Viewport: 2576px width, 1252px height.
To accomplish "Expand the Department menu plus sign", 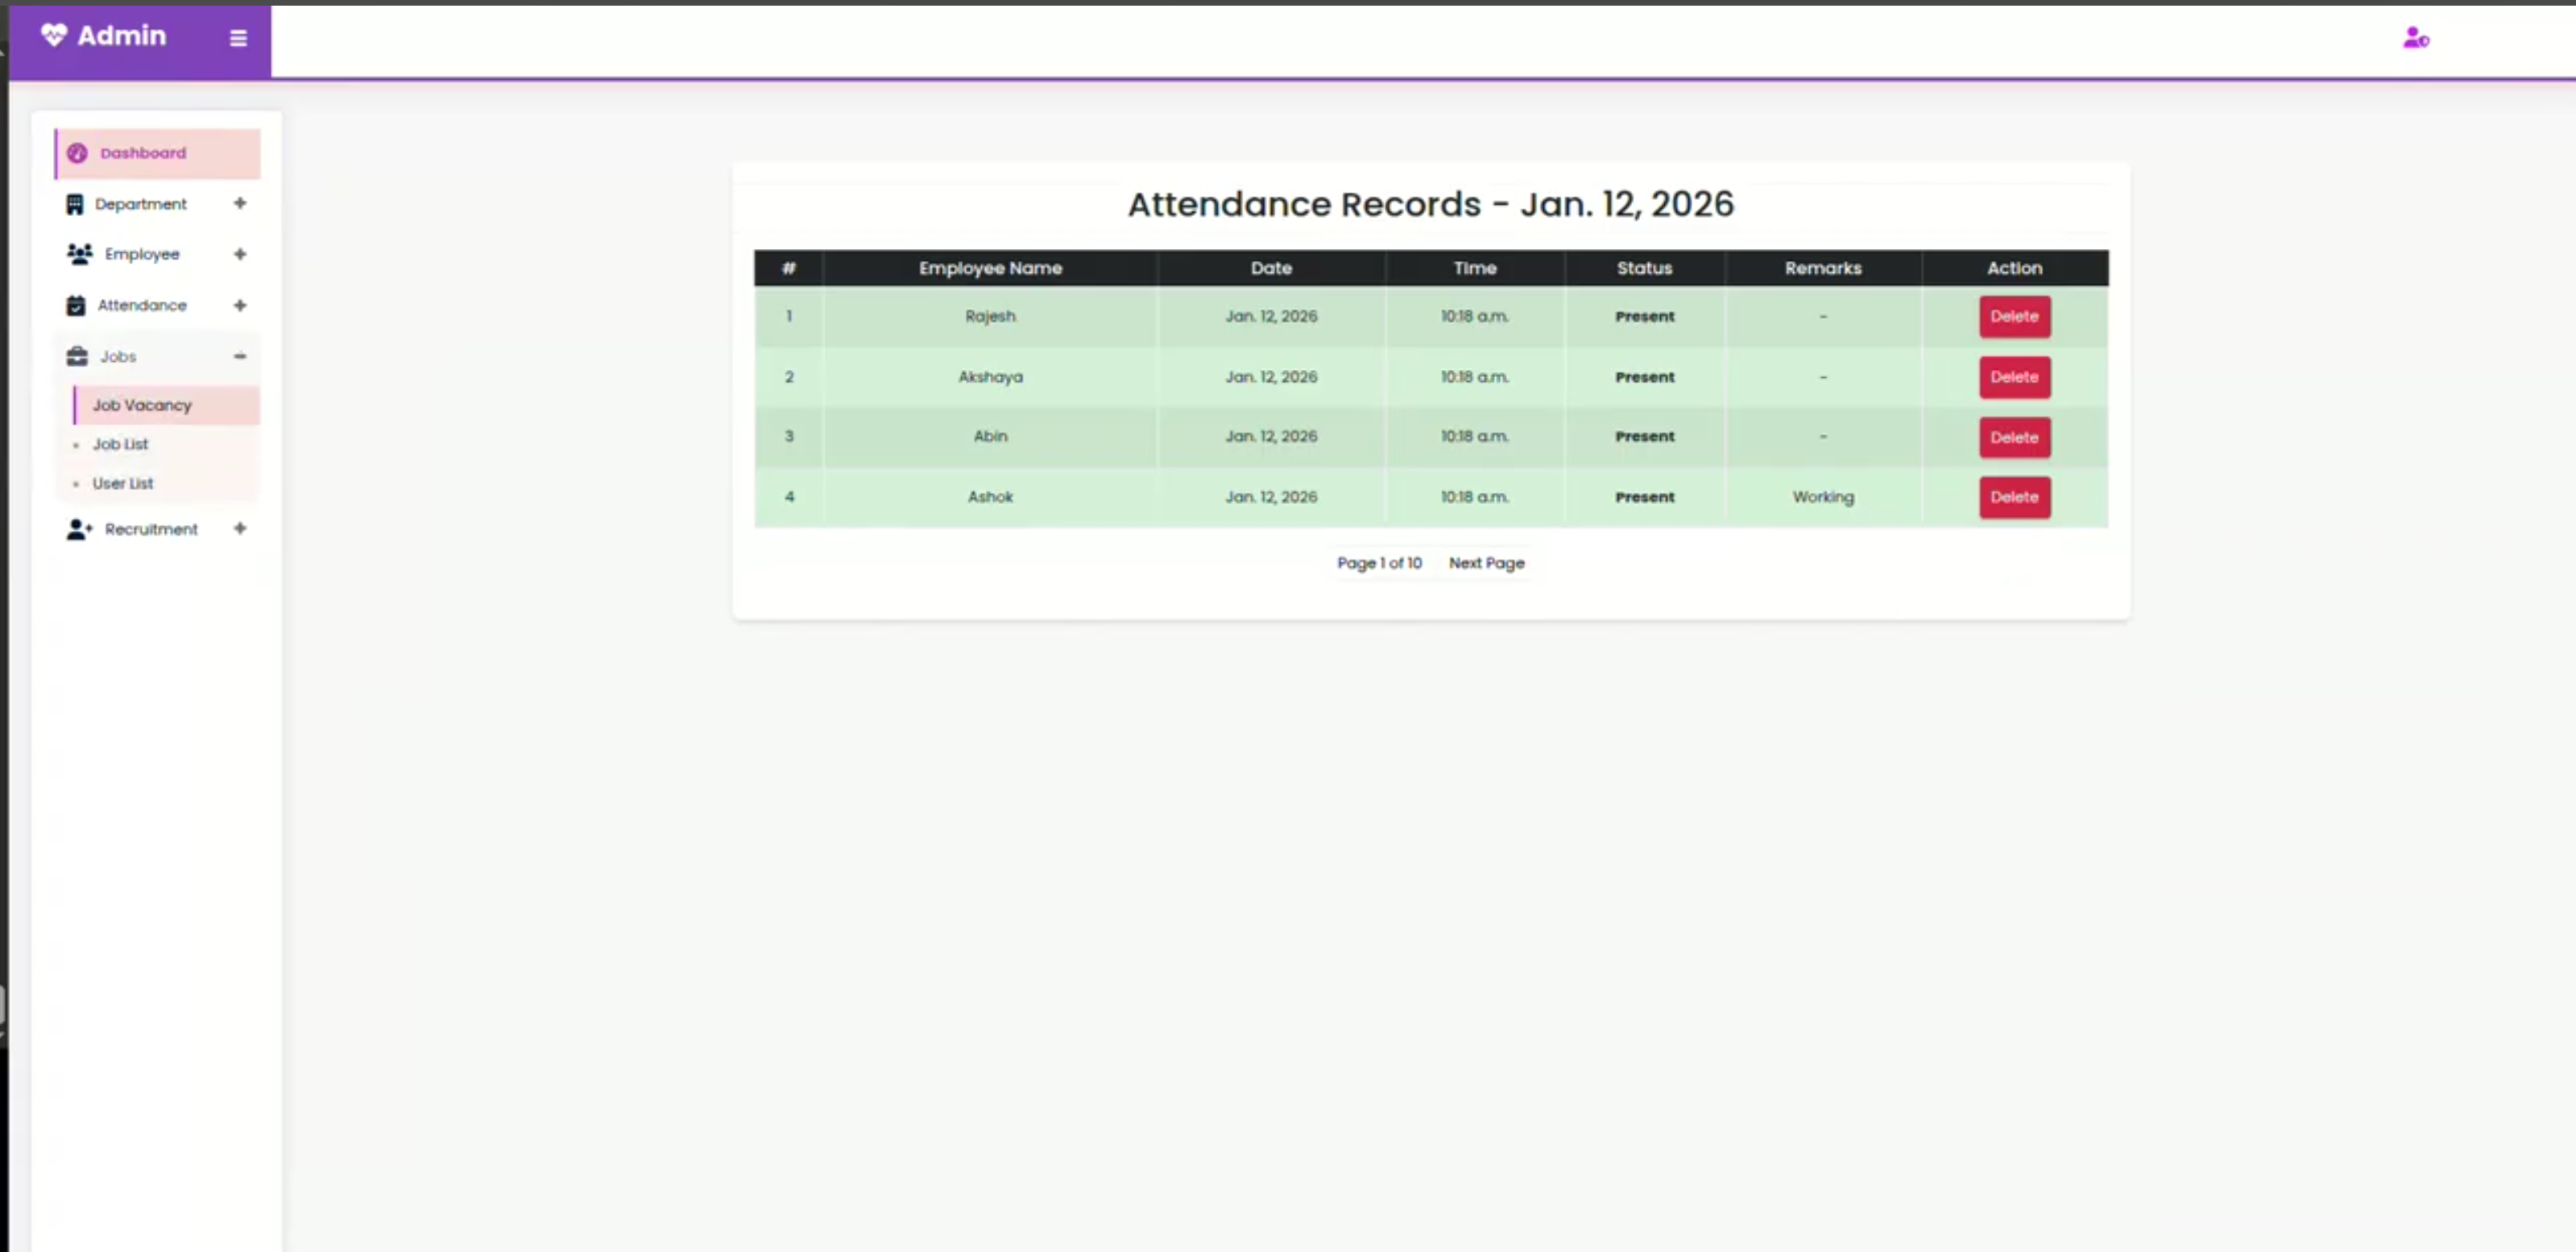I will pos(240,203).
